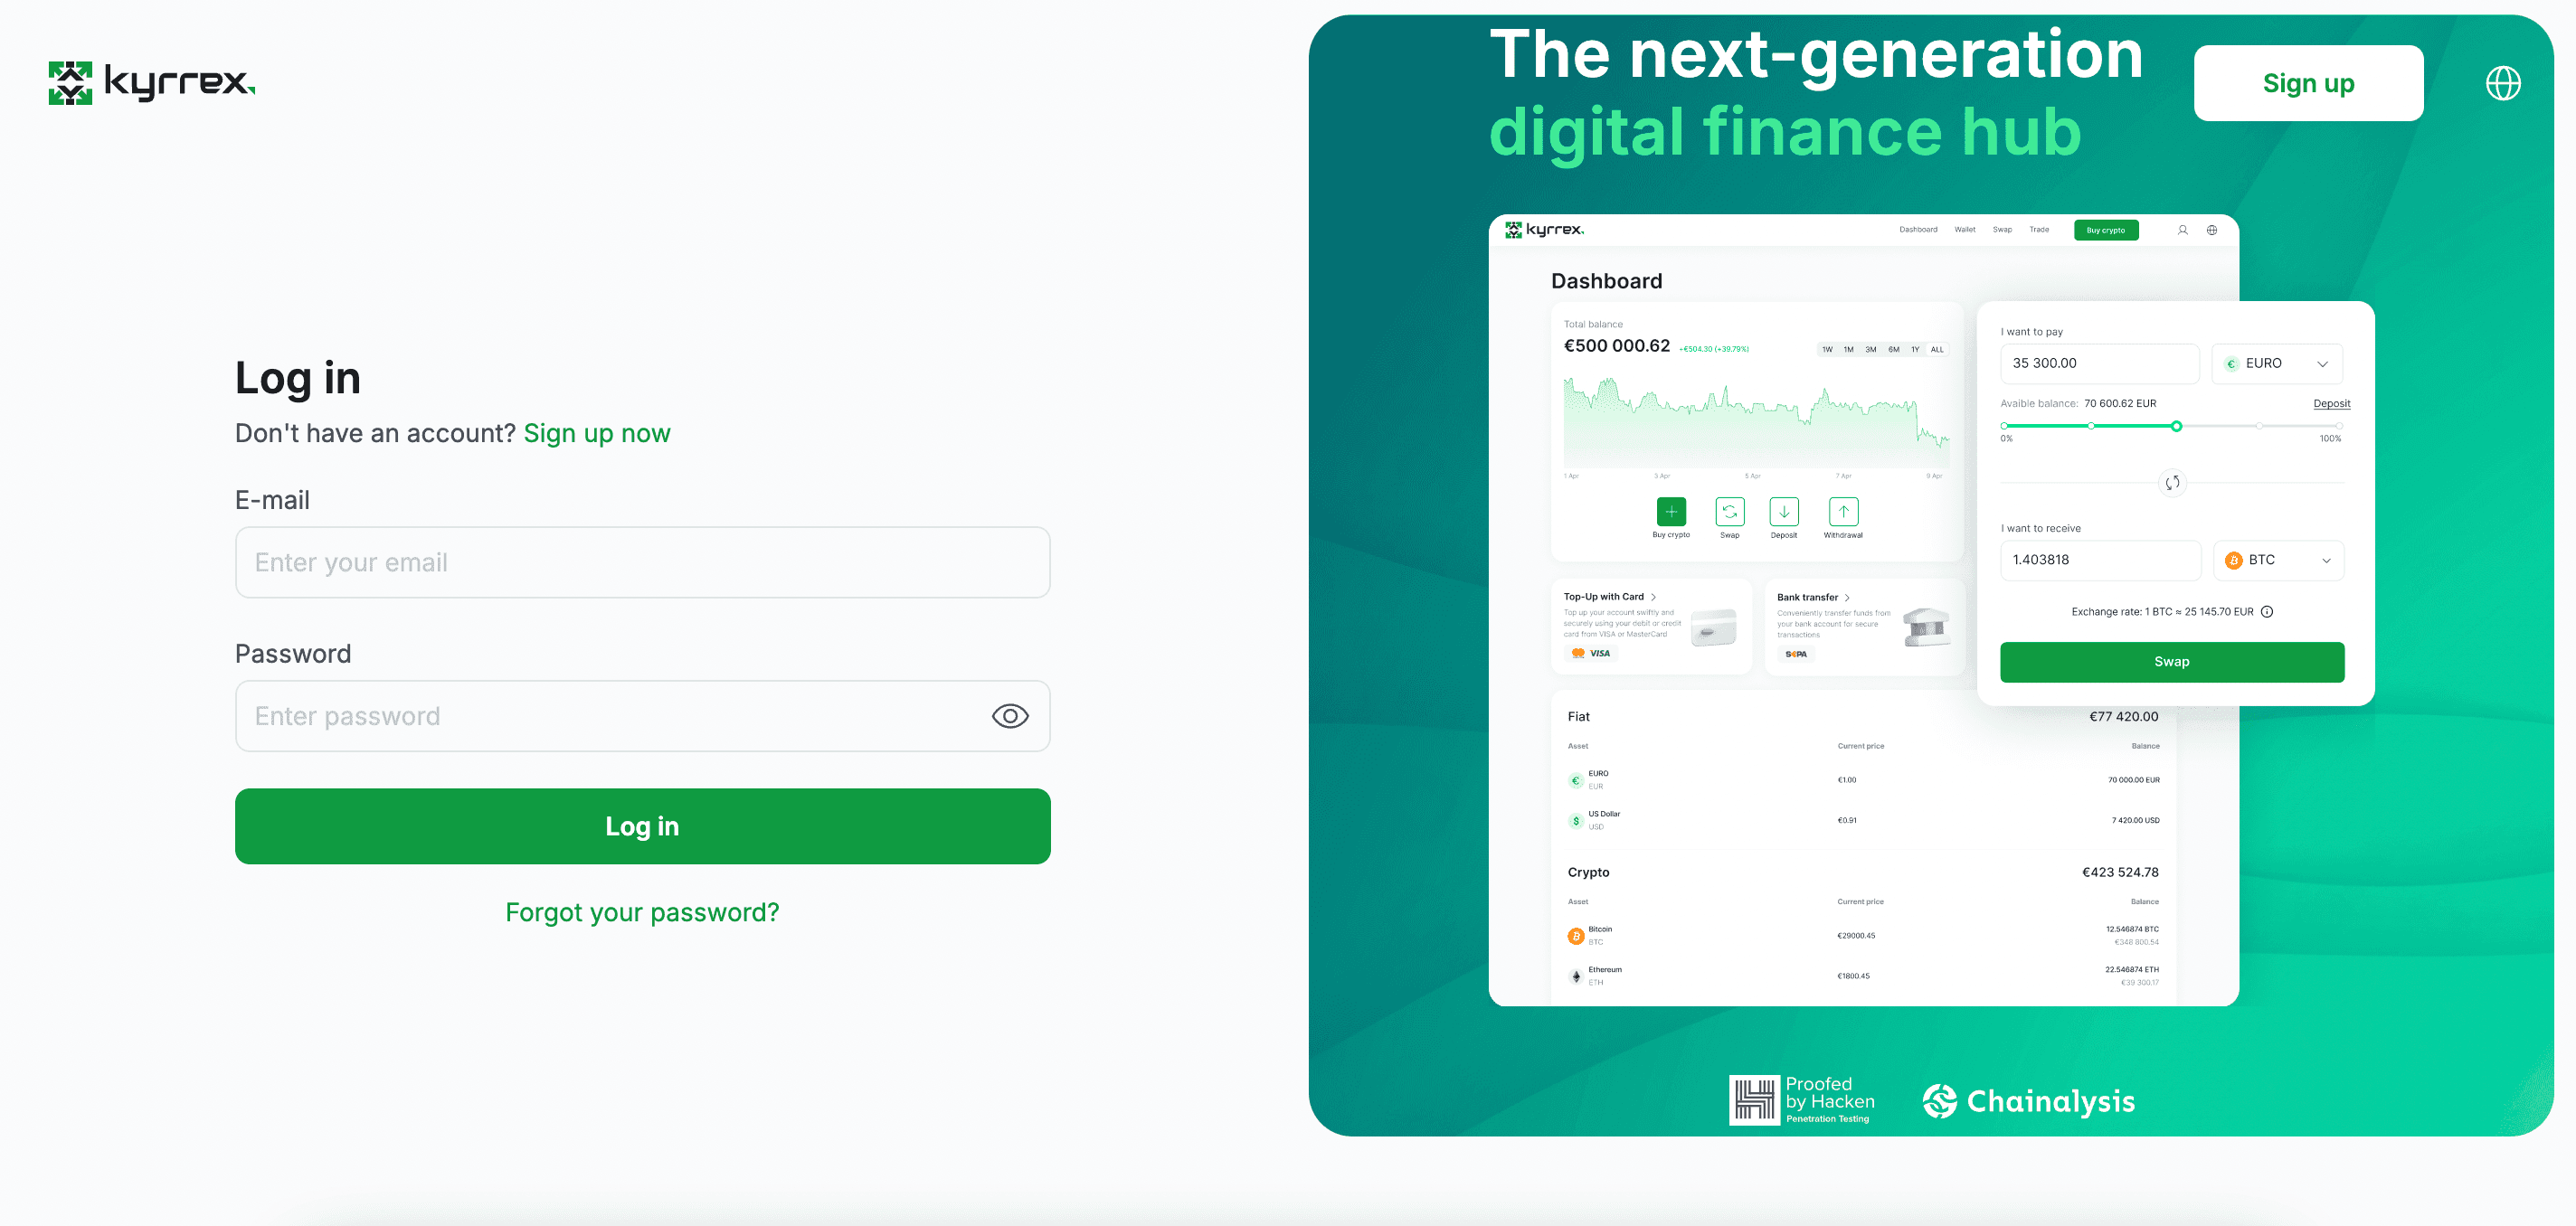
Task: Click the email input field
Action: 642,563
